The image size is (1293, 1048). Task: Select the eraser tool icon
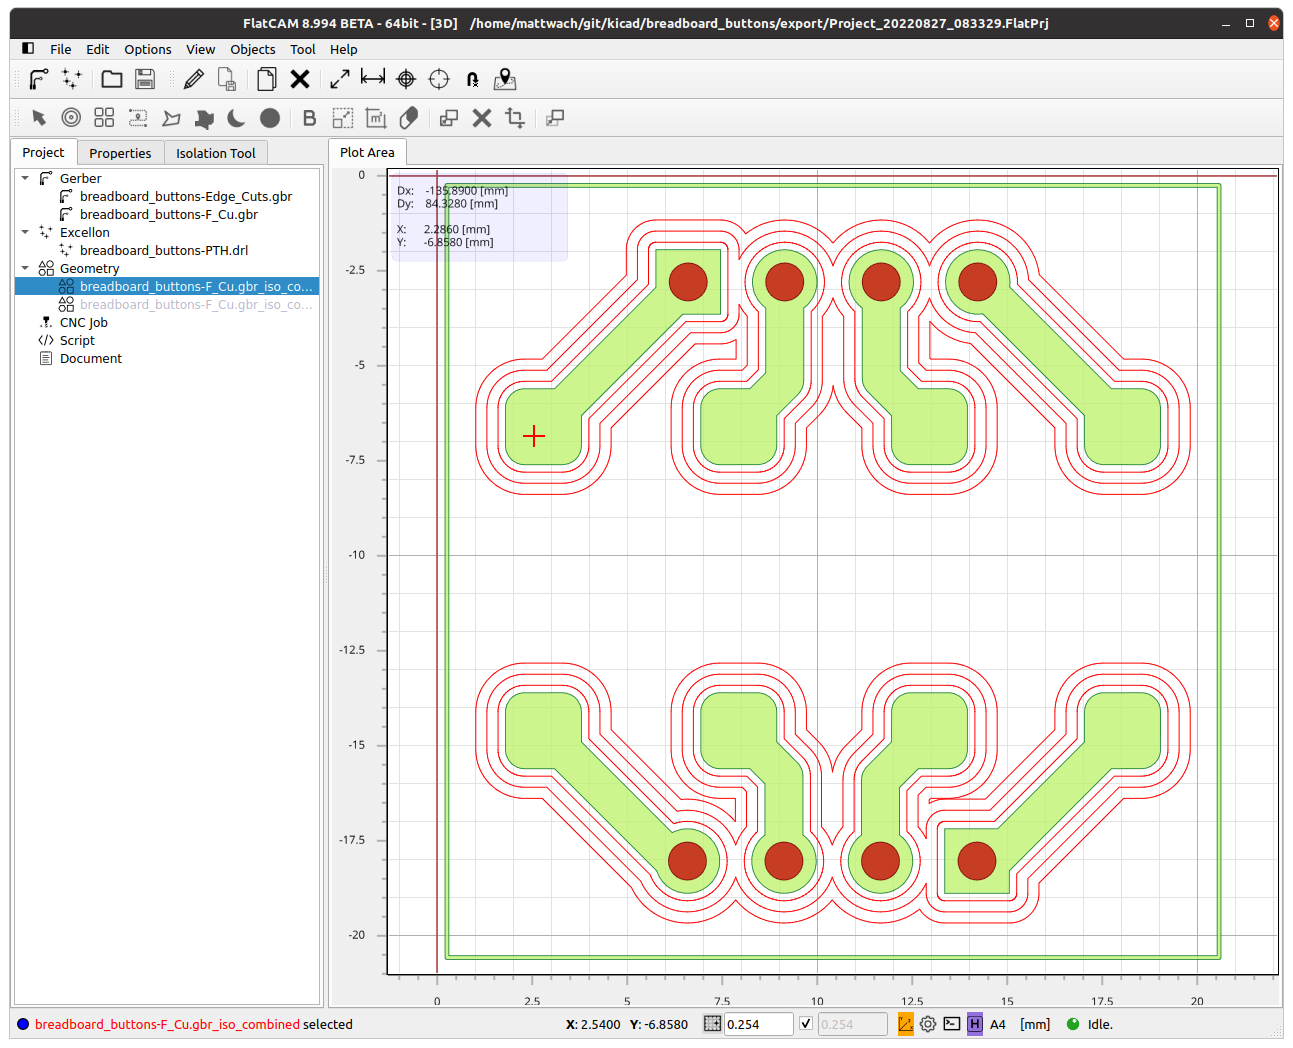coord(408,118)
